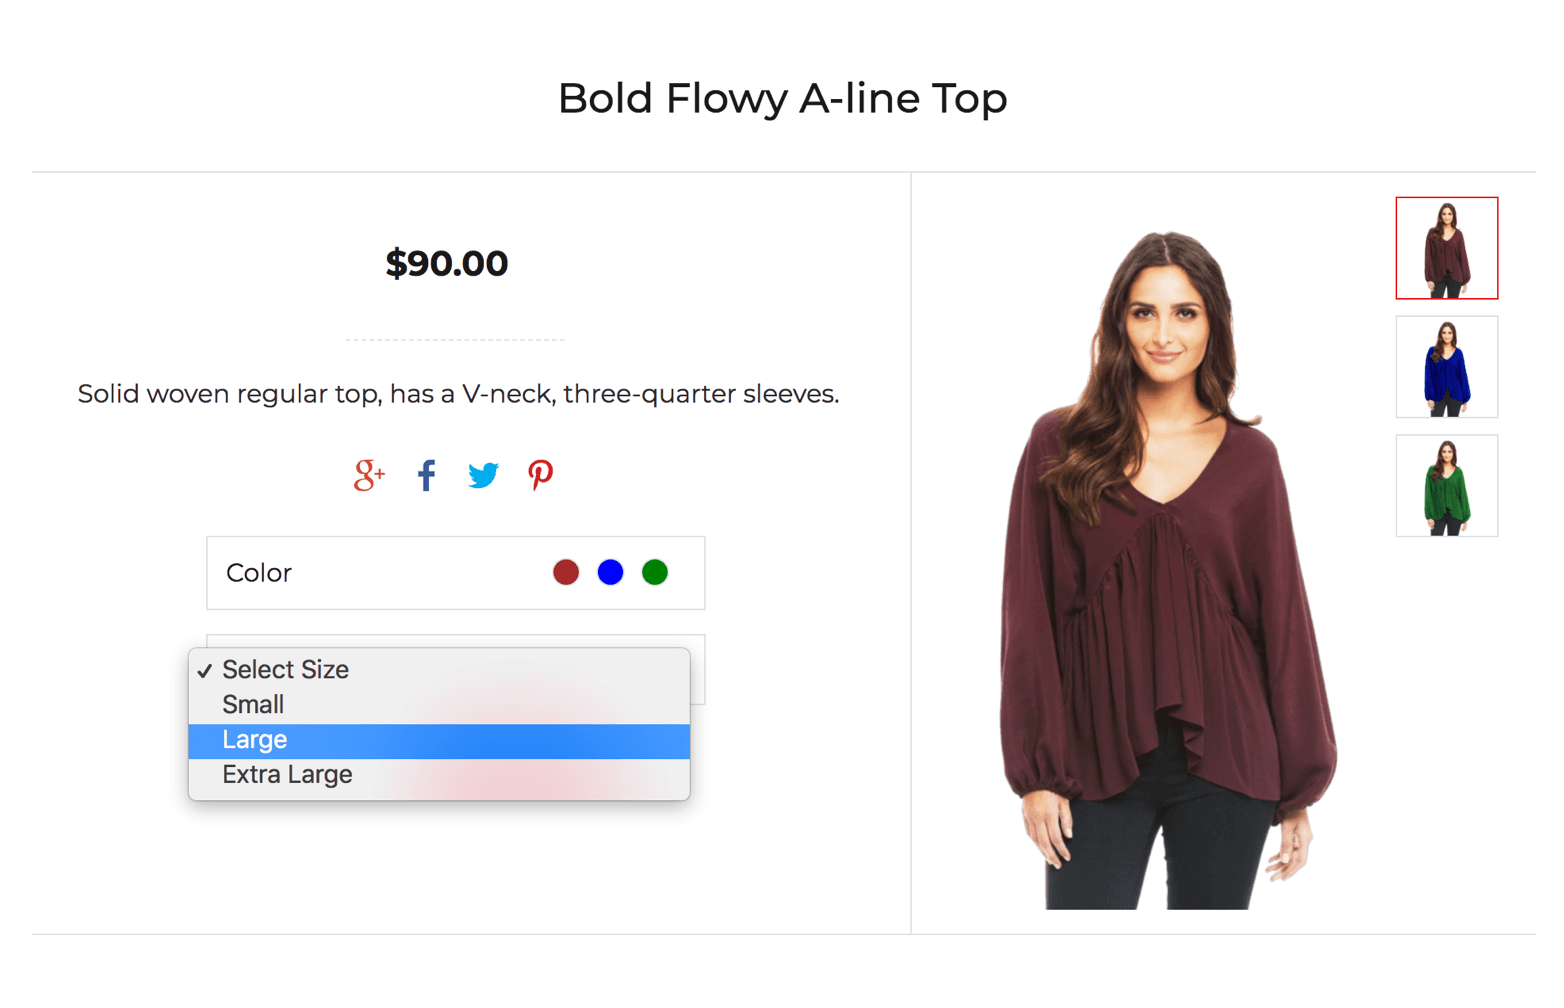
Task: Tweet this product via Twitter icon
Action: pyautogui.click(x=483, y=475)
